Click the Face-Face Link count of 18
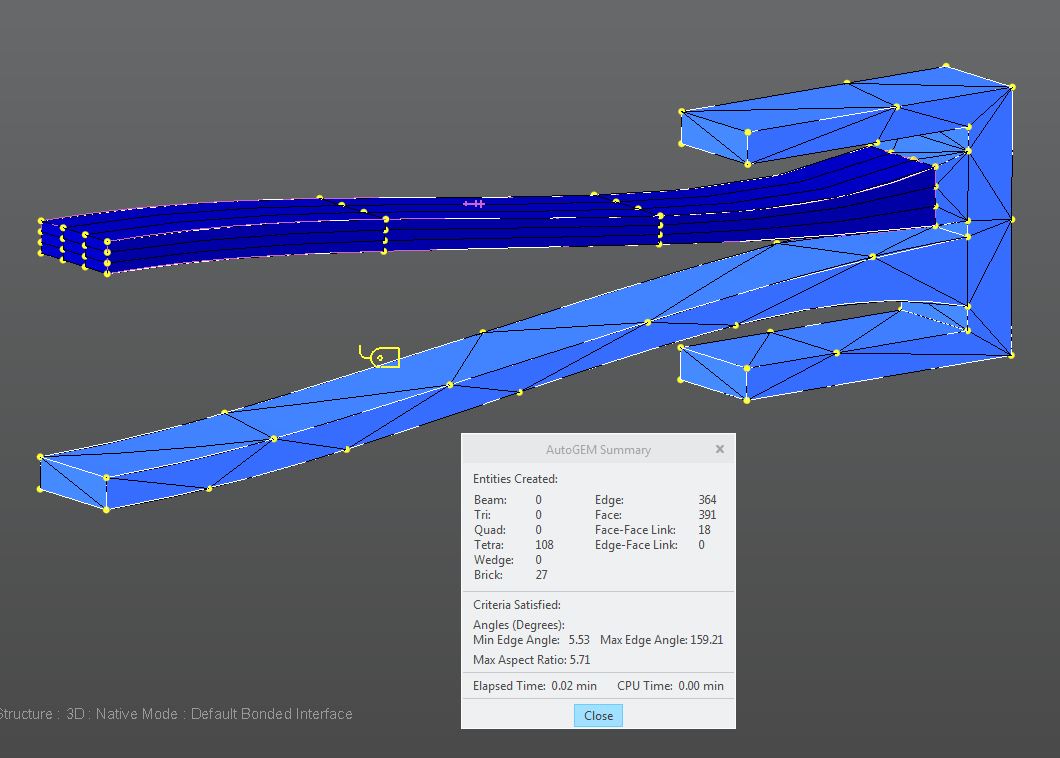 coord(703,529)
